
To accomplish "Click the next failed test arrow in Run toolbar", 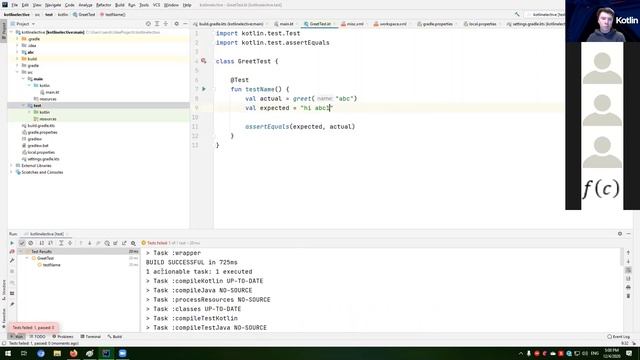I will (89, 243).
